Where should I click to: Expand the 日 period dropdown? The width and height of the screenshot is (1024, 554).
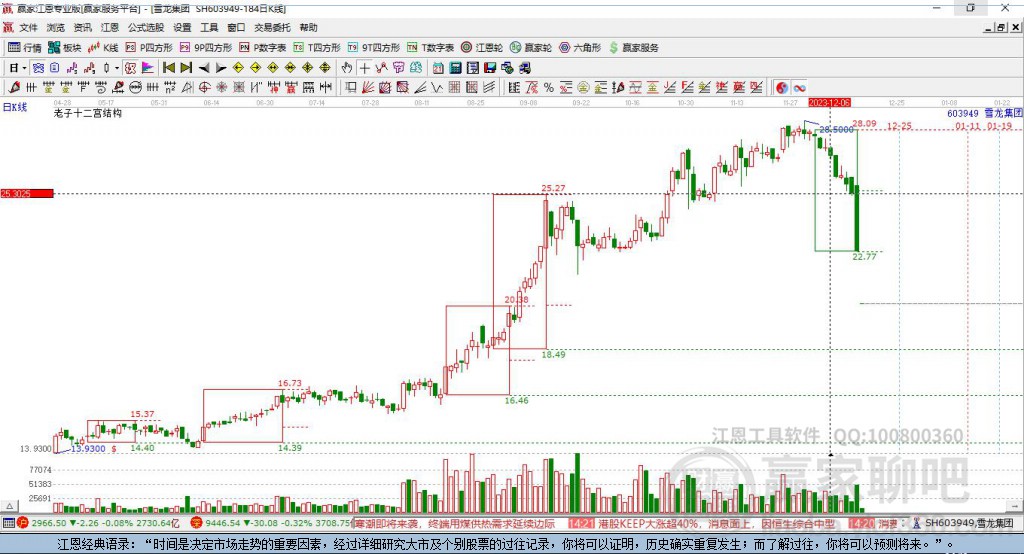tap(24, 68)
